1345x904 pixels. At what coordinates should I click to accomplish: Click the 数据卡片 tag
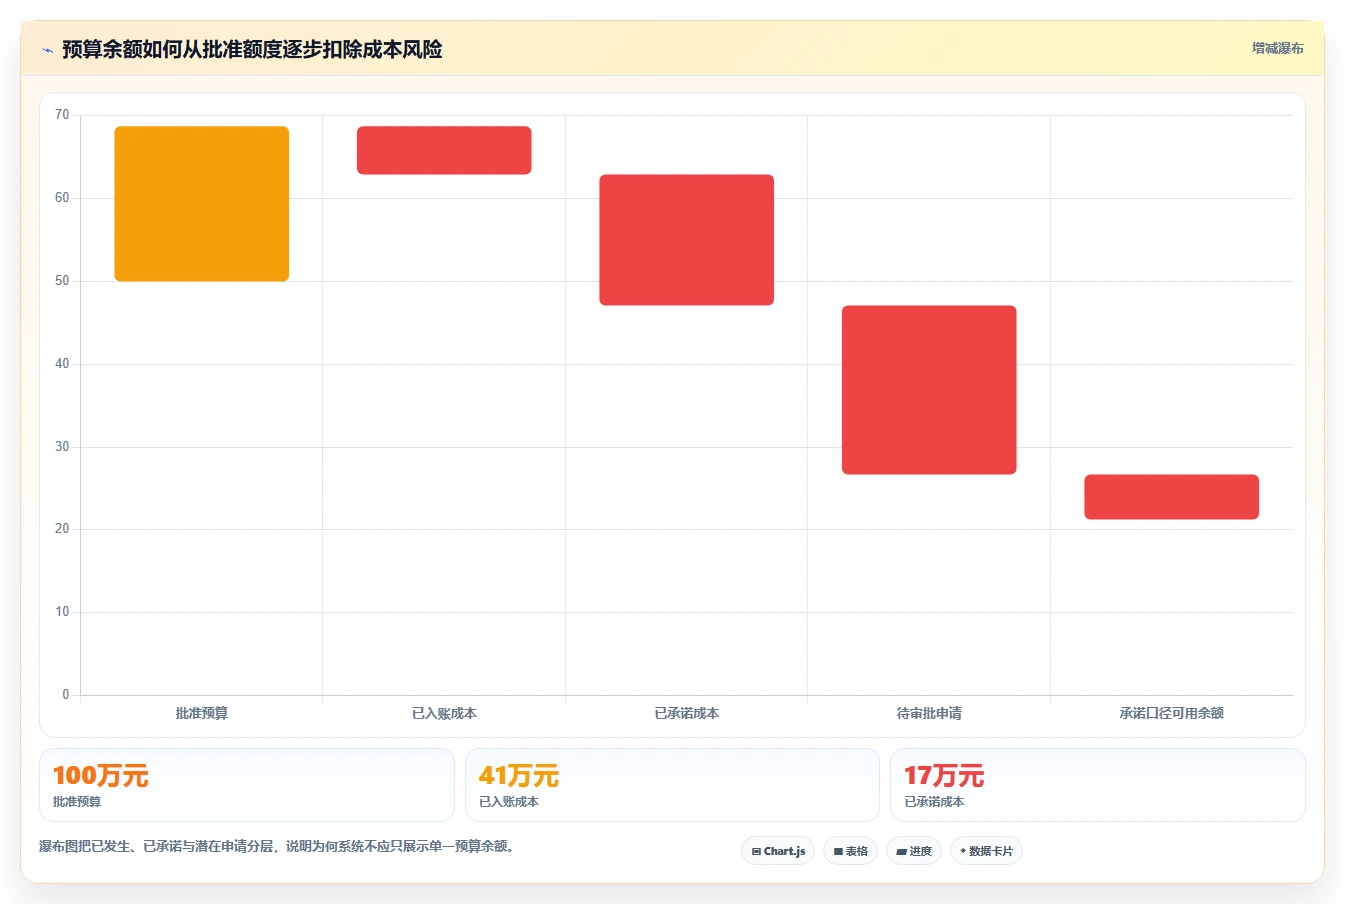point(986,851)
